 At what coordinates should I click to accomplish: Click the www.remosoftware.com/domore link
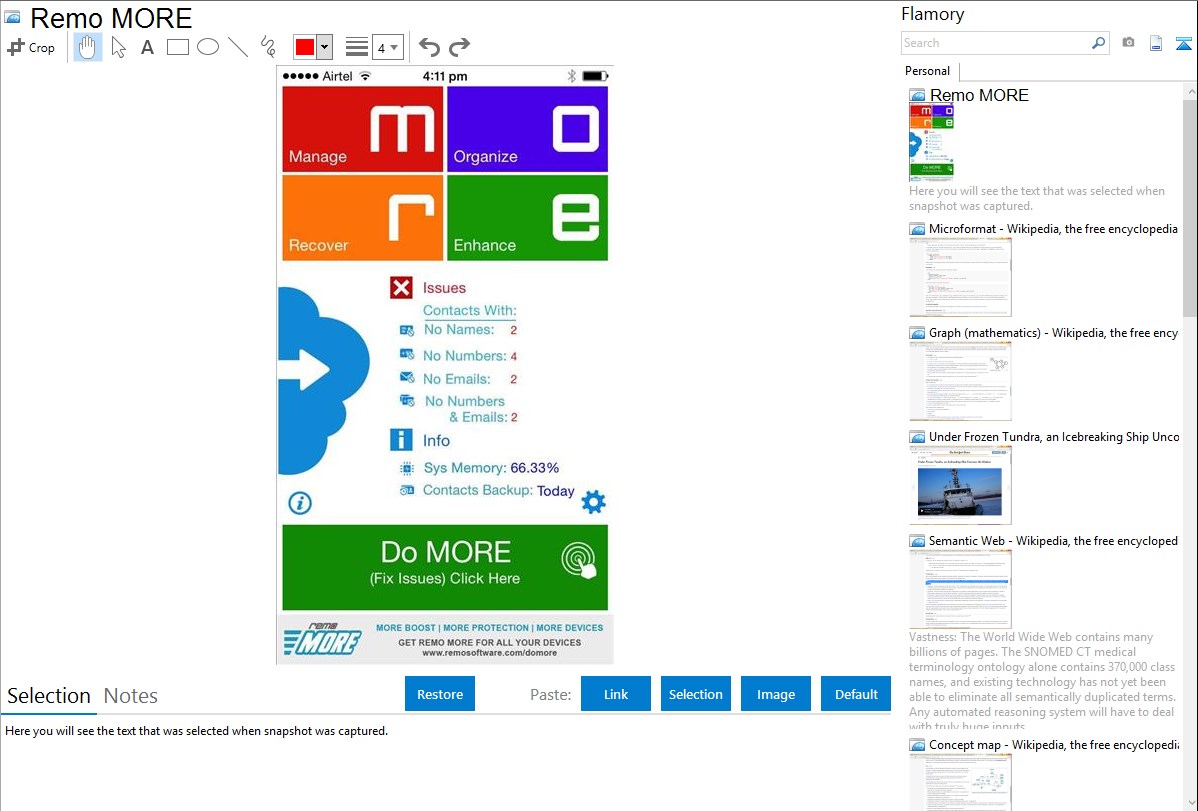pos(490,653)
